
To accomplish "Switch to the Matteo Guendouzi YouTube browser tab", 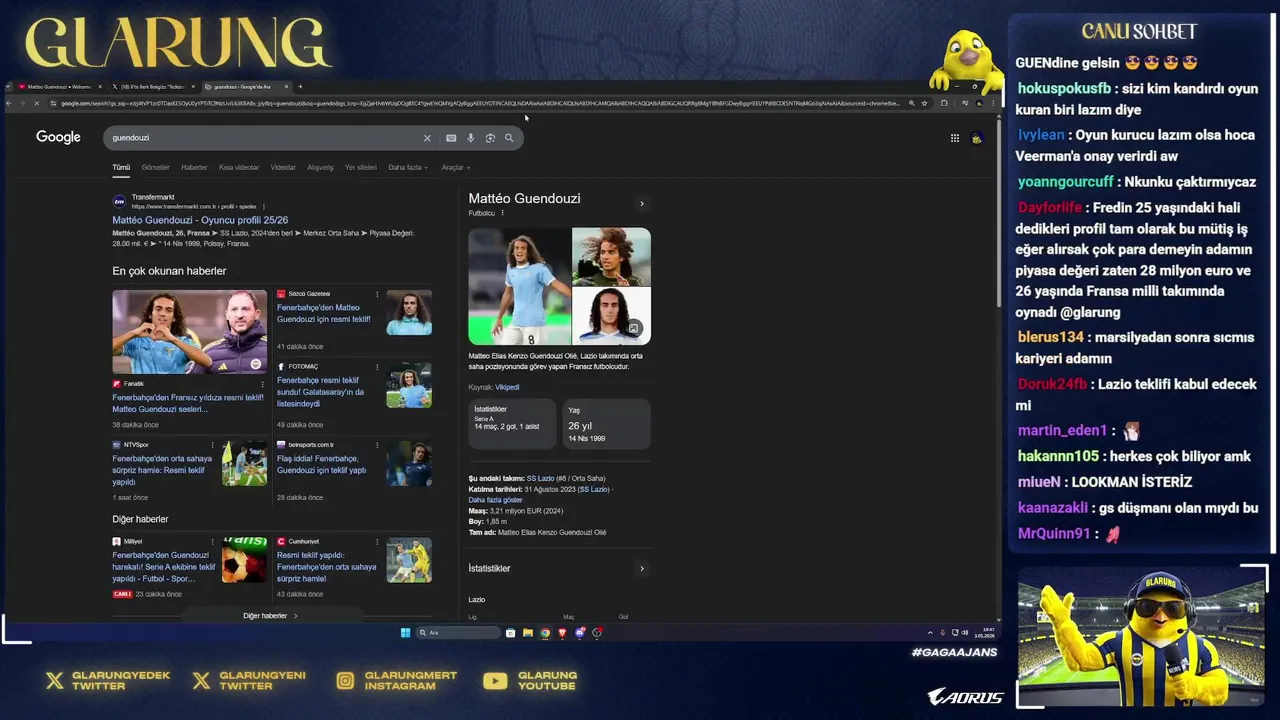I will tap(58, 87).
